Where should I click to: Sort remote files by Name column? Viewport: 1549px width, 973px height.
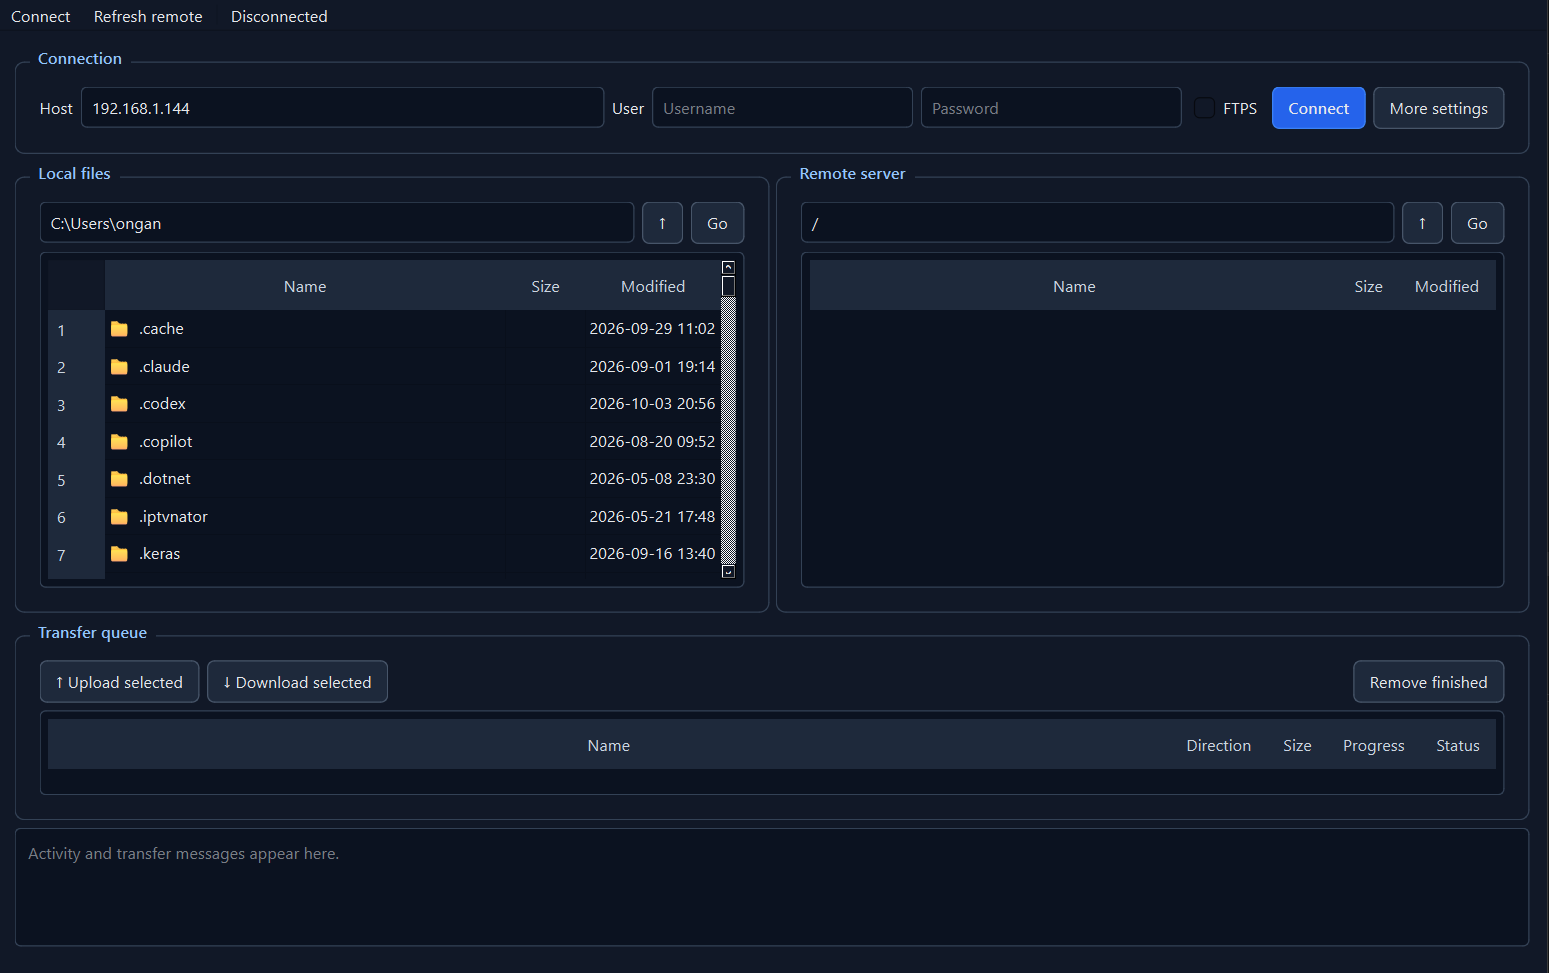point(1074,286)
